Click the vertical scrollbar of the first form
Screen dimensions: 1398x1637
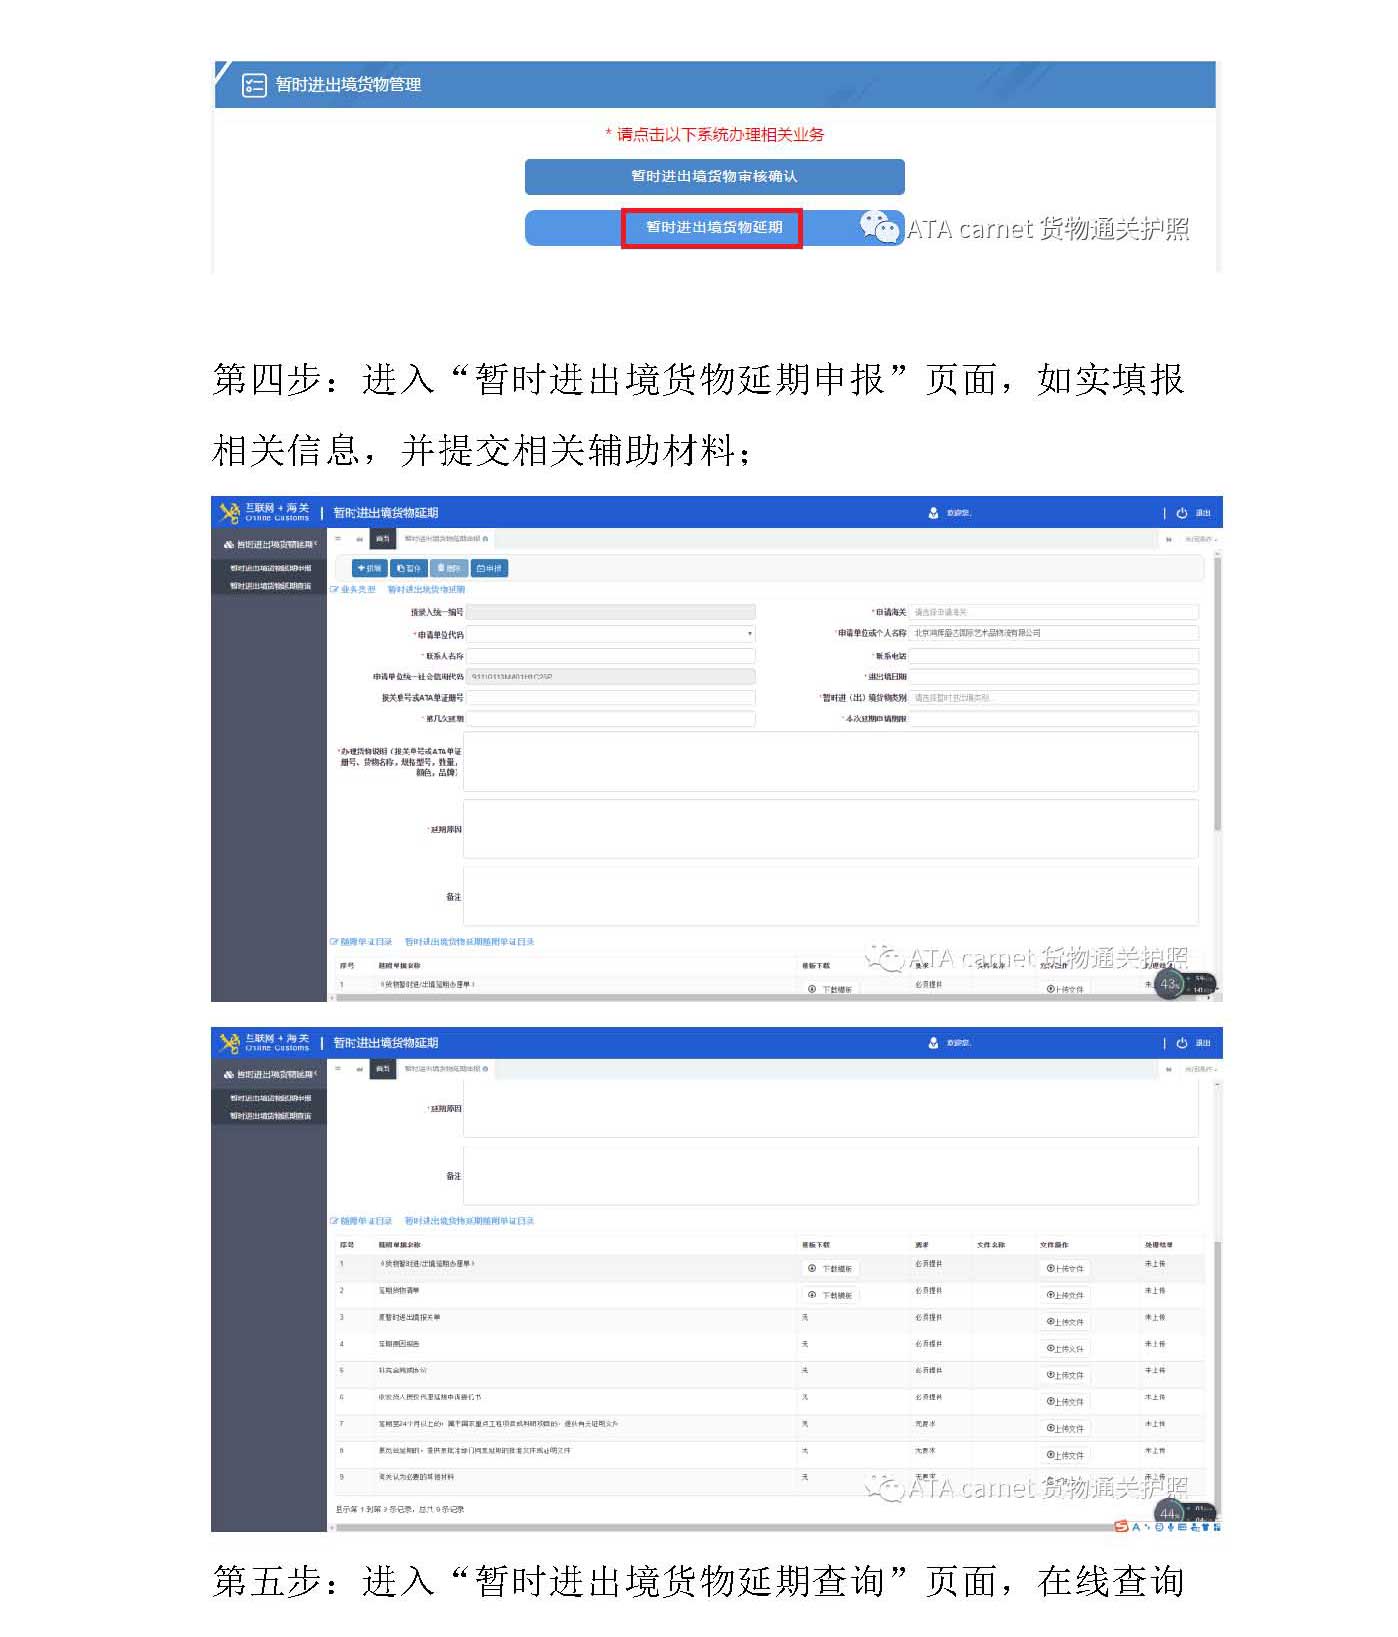[x=1217, y=700]
